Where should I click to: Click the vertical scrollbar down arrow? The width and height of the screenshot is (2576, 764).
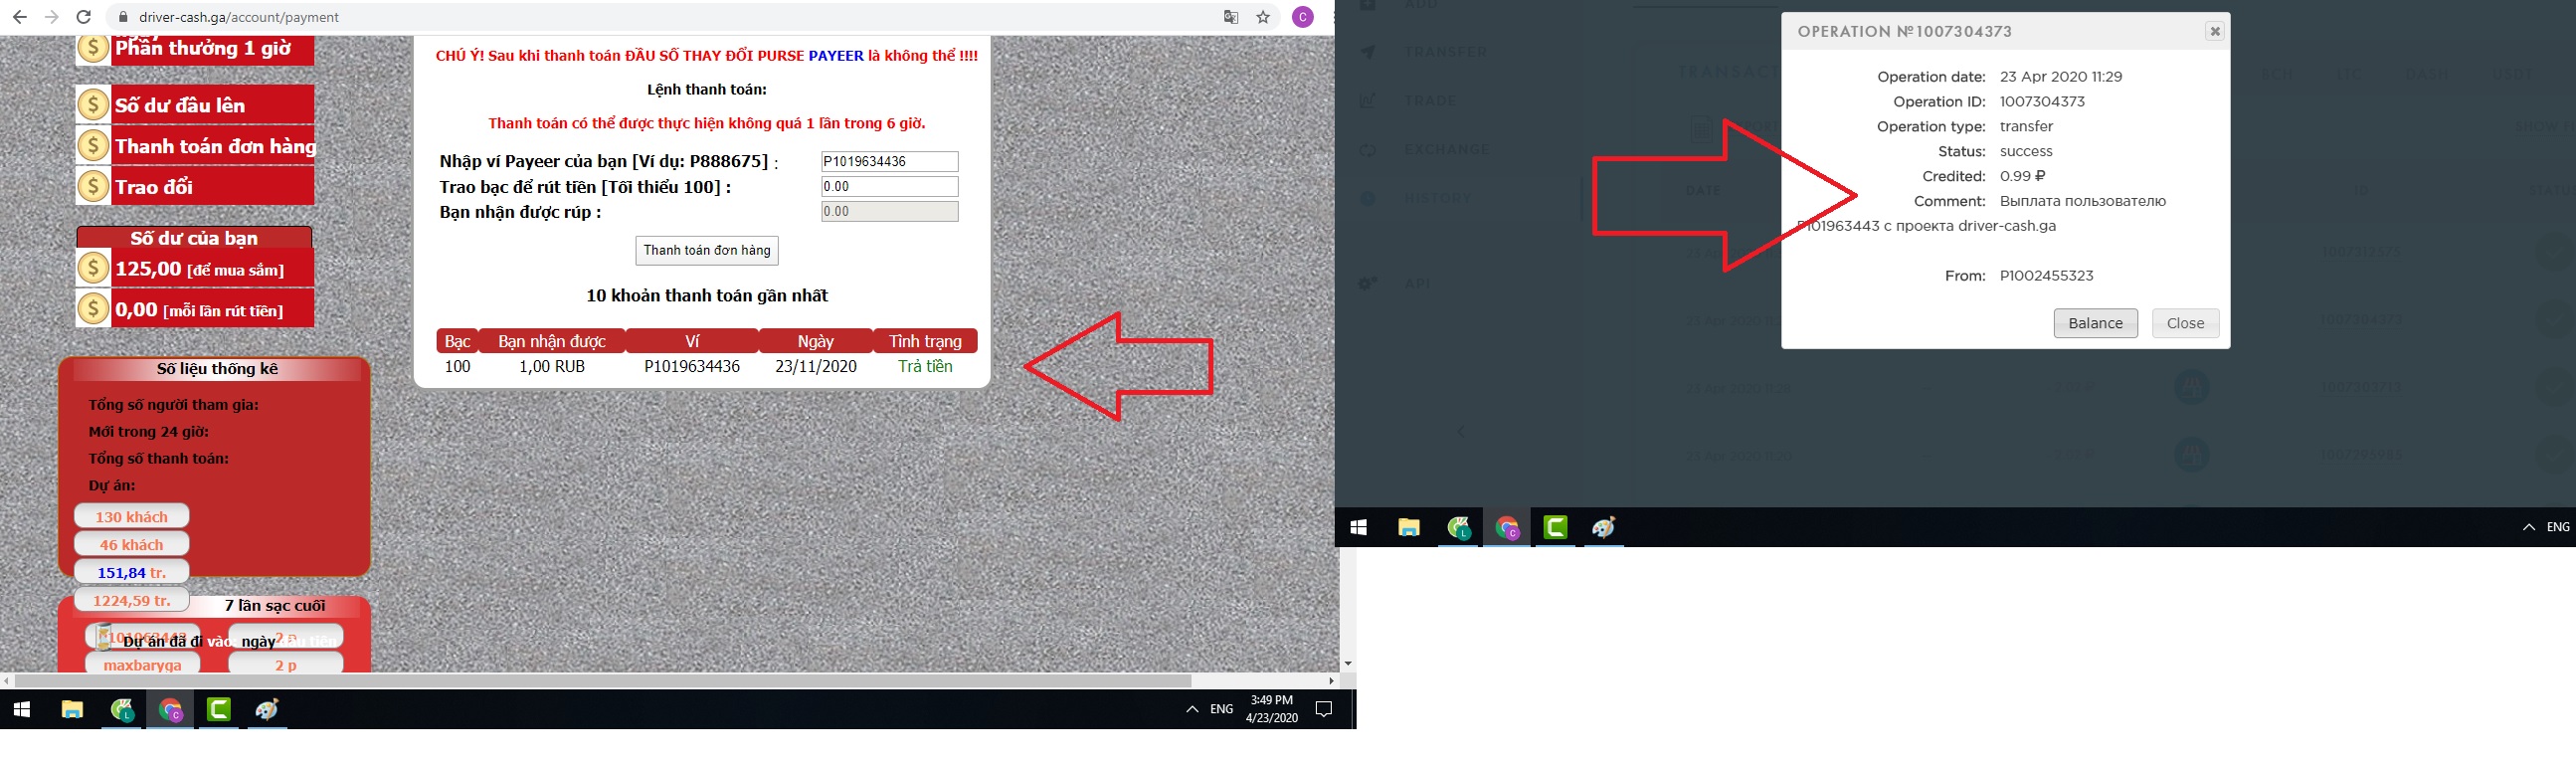[x=1347, y=664]
